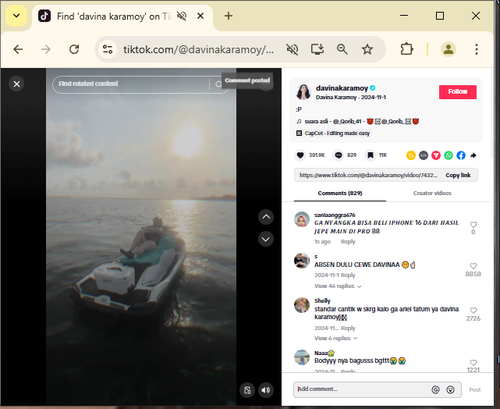Open a new browser tab

(x=228, y=16)
